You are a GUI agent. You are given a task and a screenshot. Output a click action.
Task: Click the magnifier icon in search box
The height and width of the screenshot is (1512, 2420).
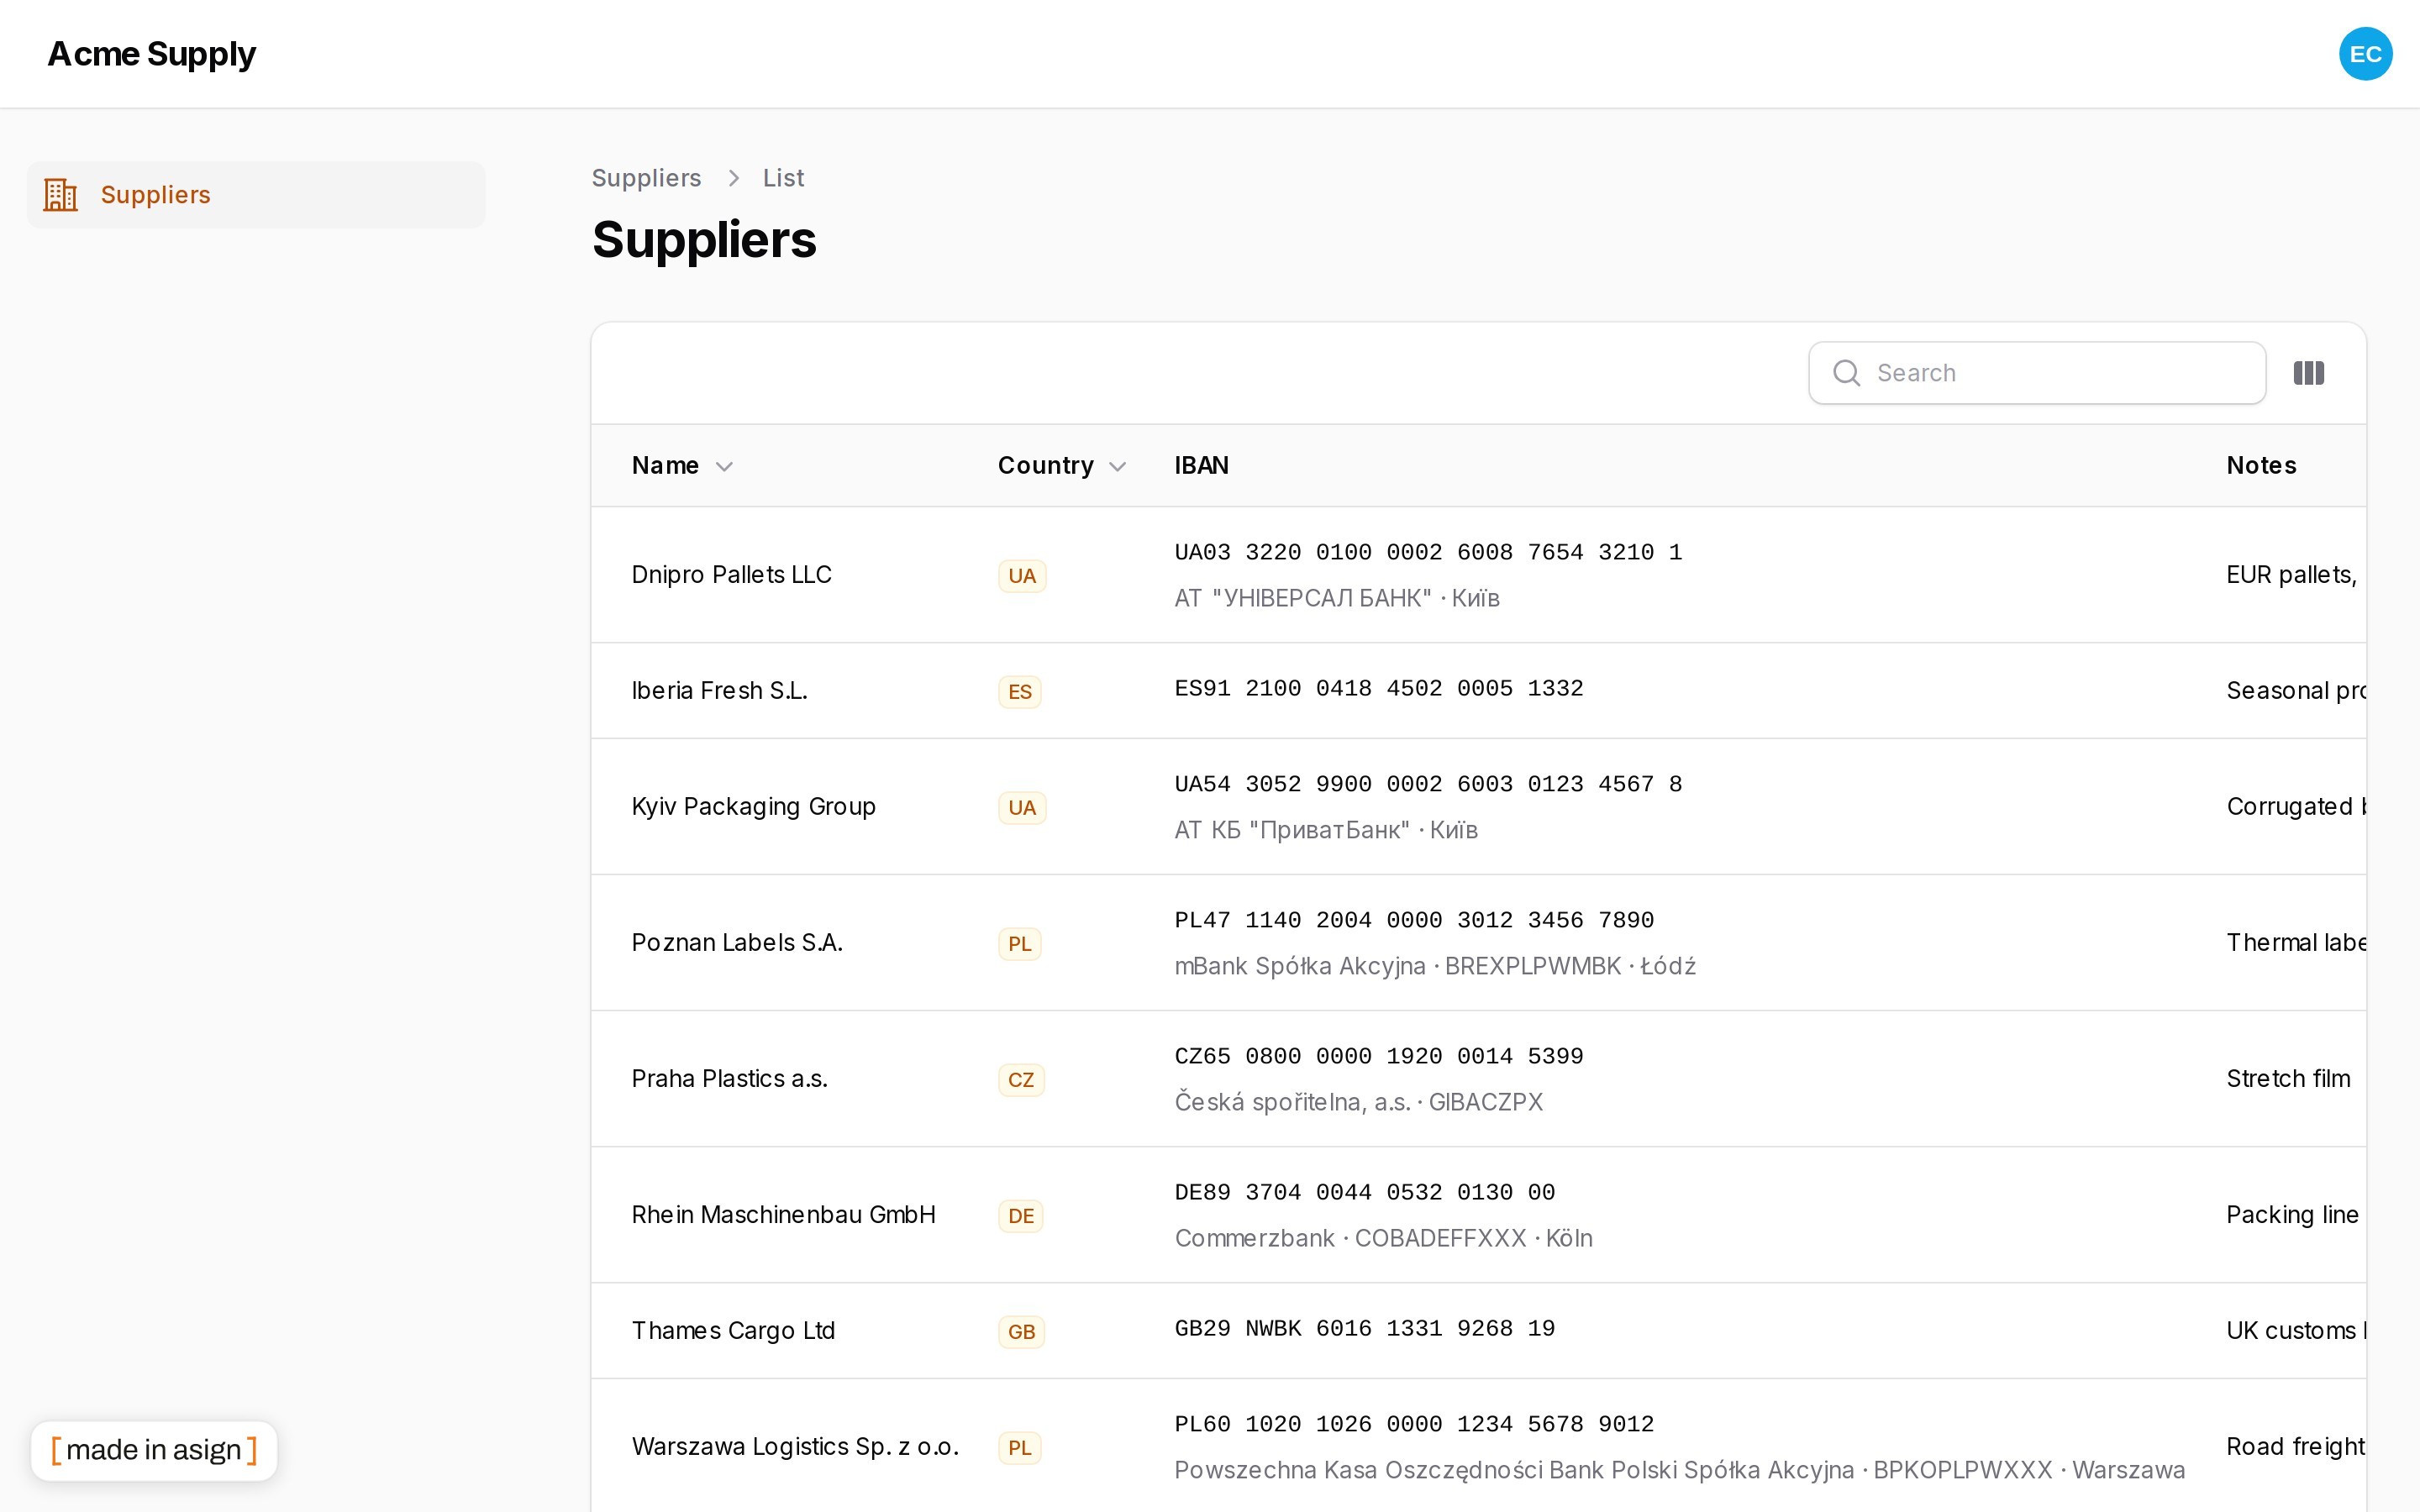pos(1846,373)
